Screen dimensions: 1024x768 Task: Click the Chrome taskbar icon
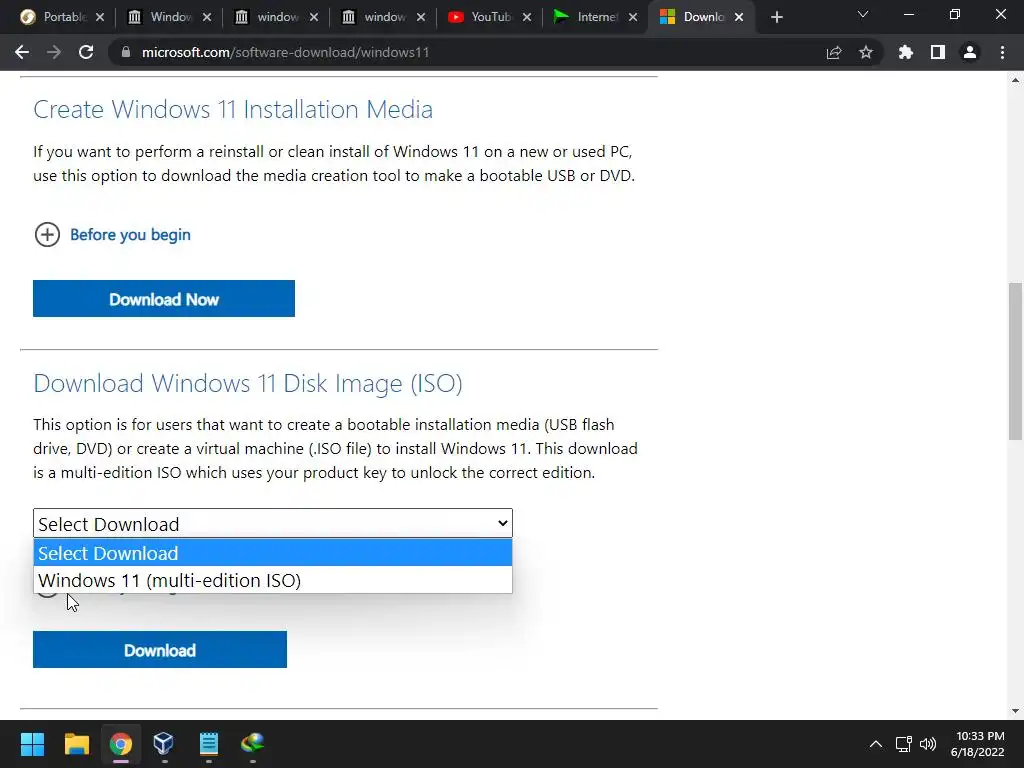(120, 743)
